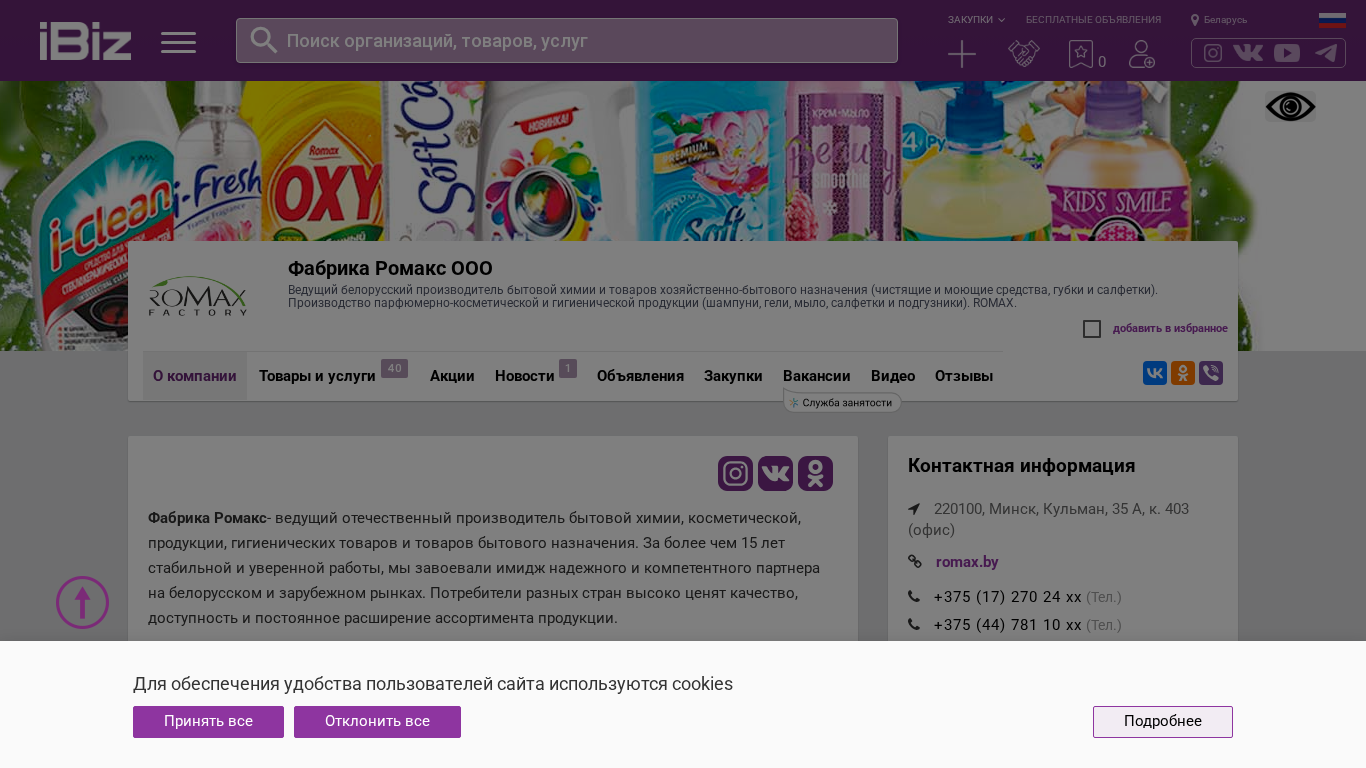Contact via the Viber icon
Image resolution: width=1366 pixels, height=768 pixels.
click(1211, 373)
